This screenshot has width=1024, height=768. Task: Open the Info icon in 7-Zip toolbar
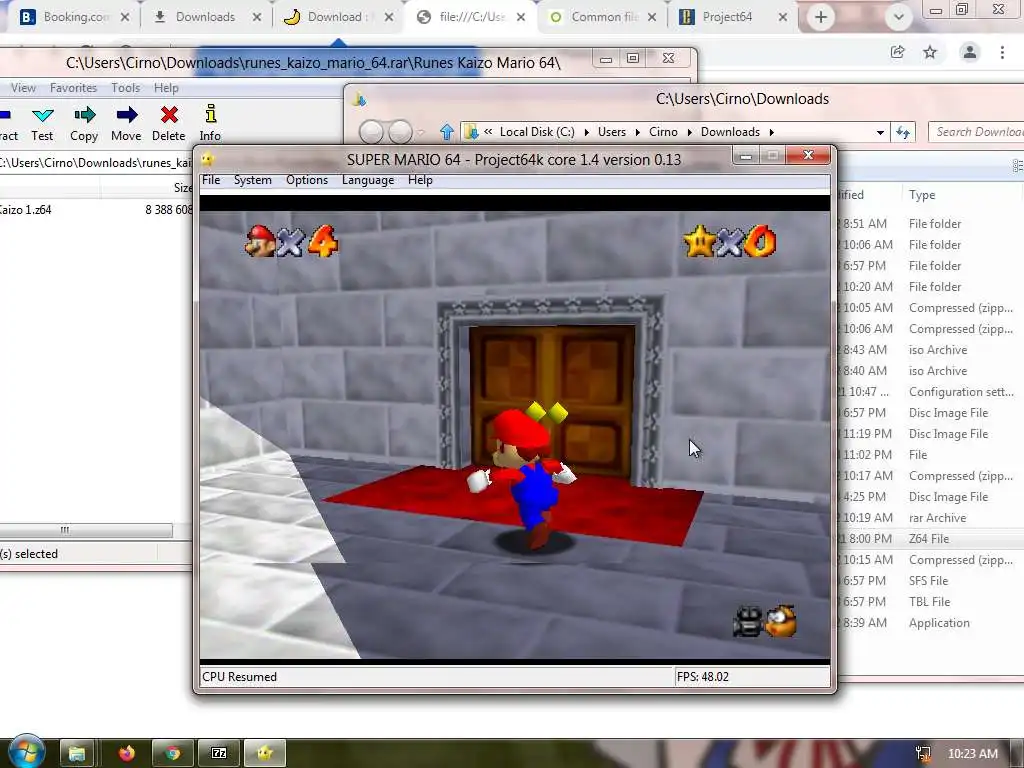(x=210, y=114)
